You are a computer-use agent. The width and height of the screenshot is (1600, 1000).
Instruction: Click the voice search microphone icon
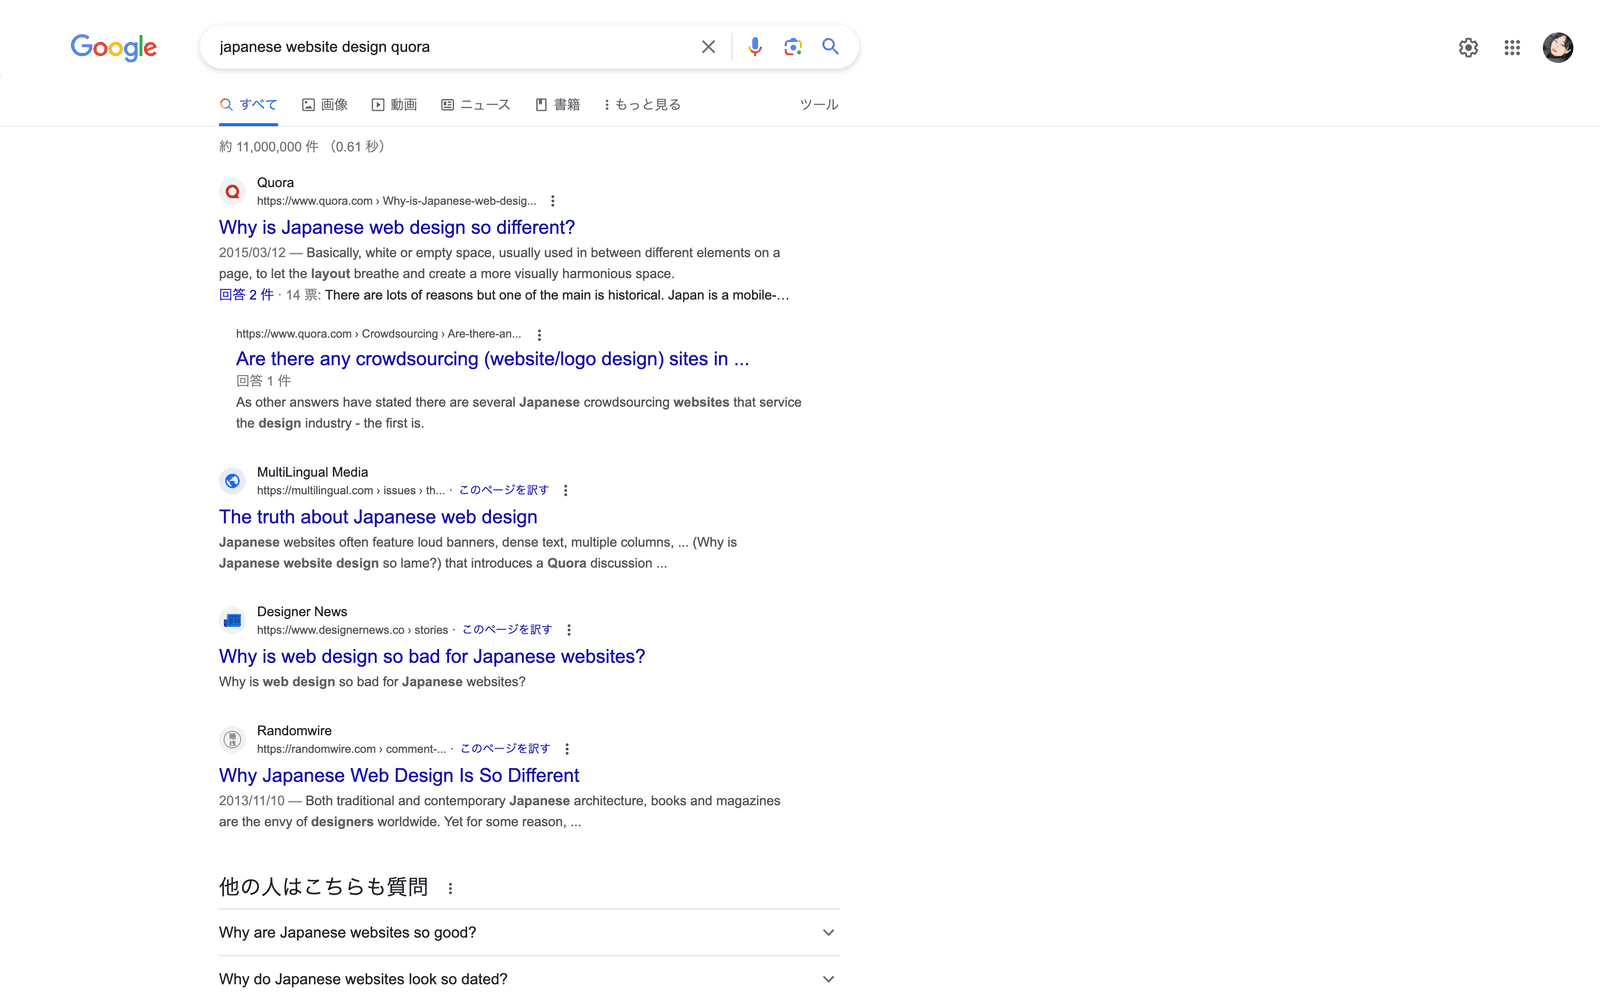[x=755, y=47]
